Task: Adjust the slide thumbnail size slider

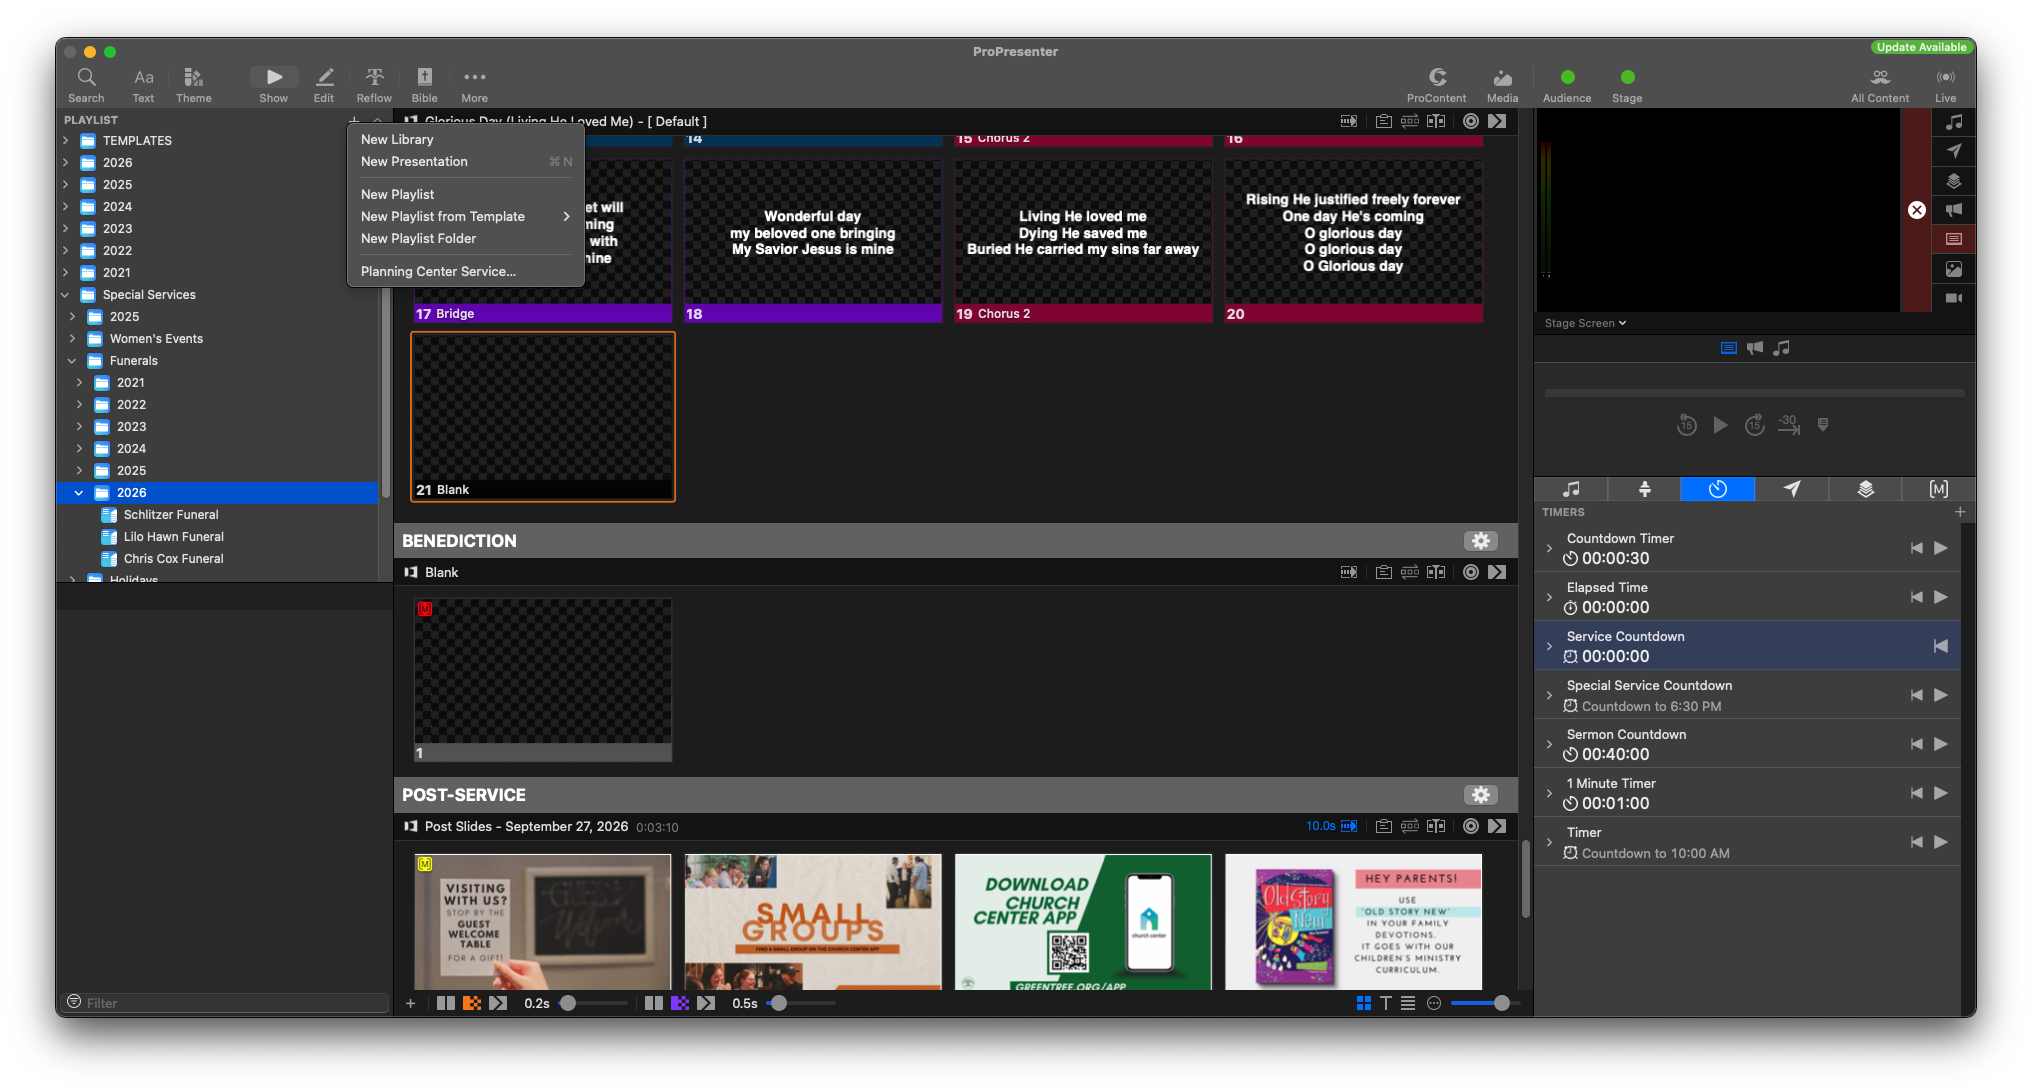Action: (1501, 1003)
